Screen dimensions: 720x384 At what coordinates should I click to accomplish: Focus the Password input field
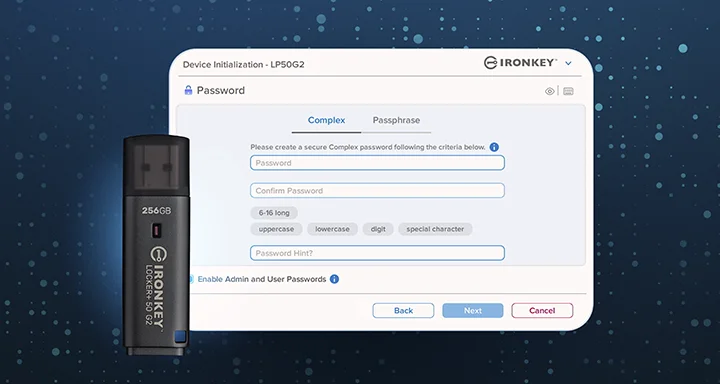pos(377,163)
